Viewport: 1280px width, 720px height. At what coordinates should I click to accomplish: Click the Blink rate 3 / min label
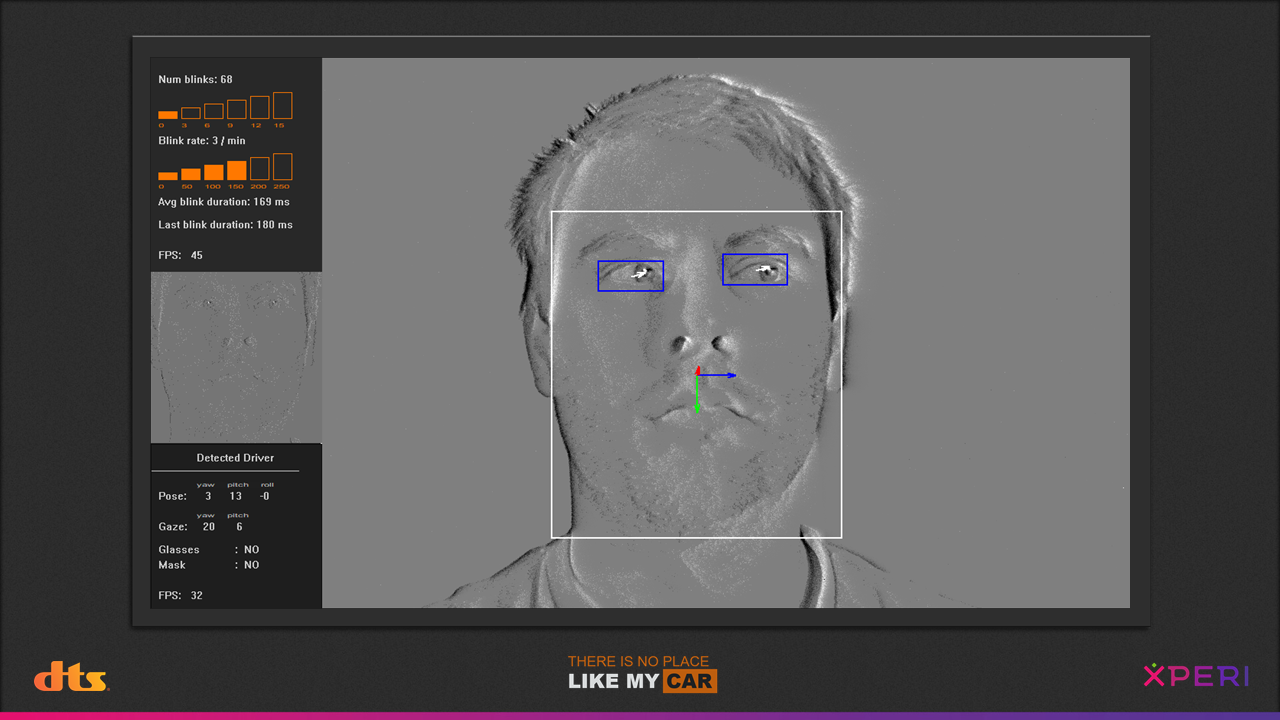coord(201,141)
